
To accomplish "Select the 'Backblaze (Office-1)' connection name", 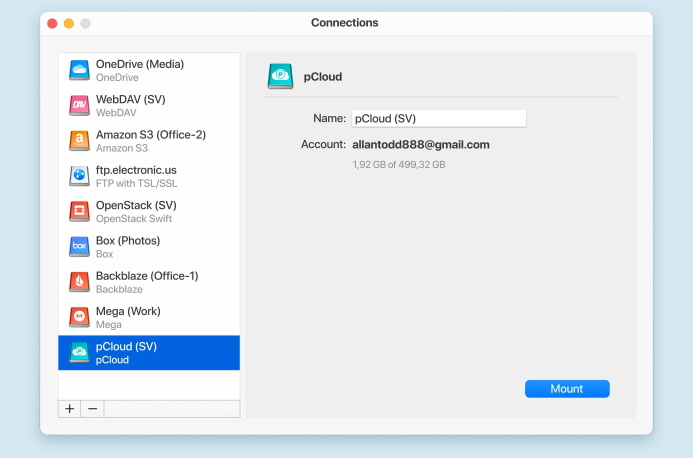I will tap(147, 276).
